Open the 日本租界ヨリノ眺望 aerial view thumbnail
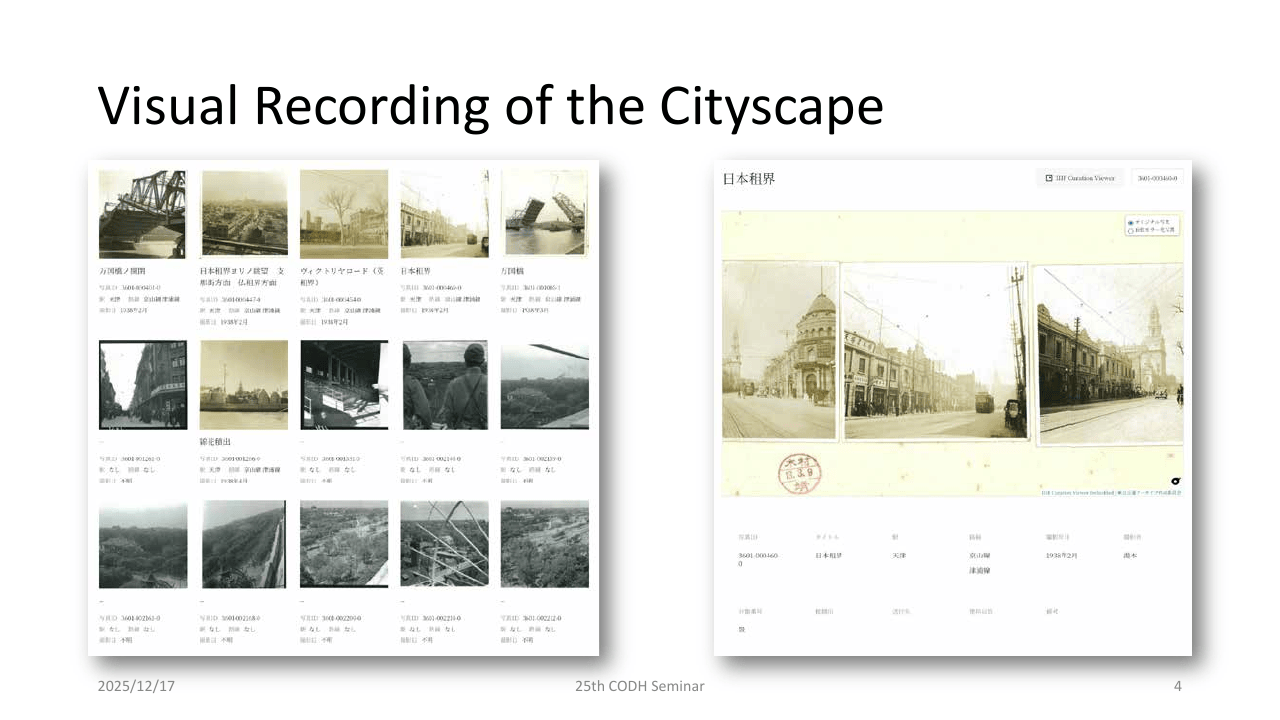 coord(244,214)
